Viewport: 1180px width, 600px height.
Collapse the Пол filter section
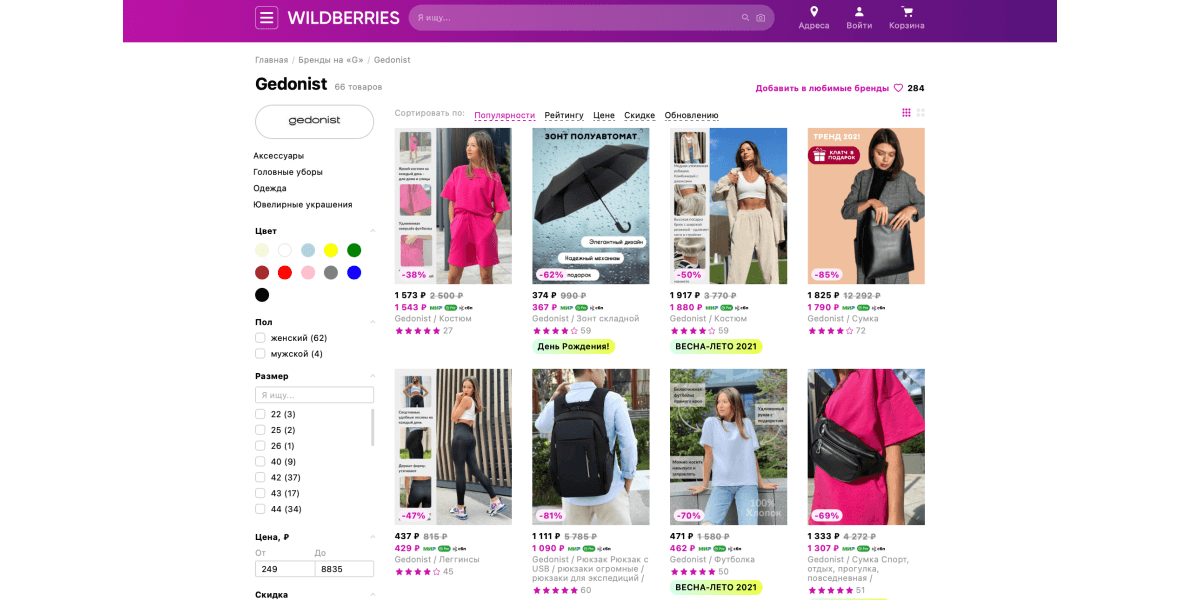click(x=372, y=322)
